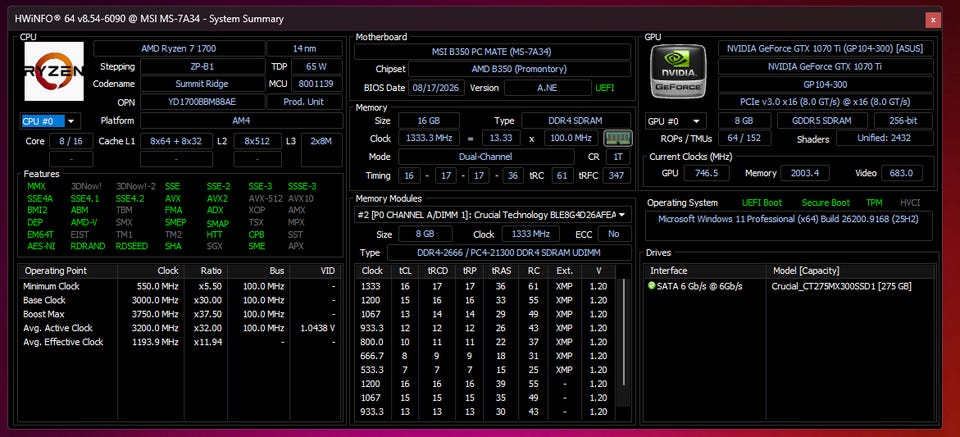Click the green UEFI label beside BIOS version
This screenshot has height=437, width=960.
605,88
